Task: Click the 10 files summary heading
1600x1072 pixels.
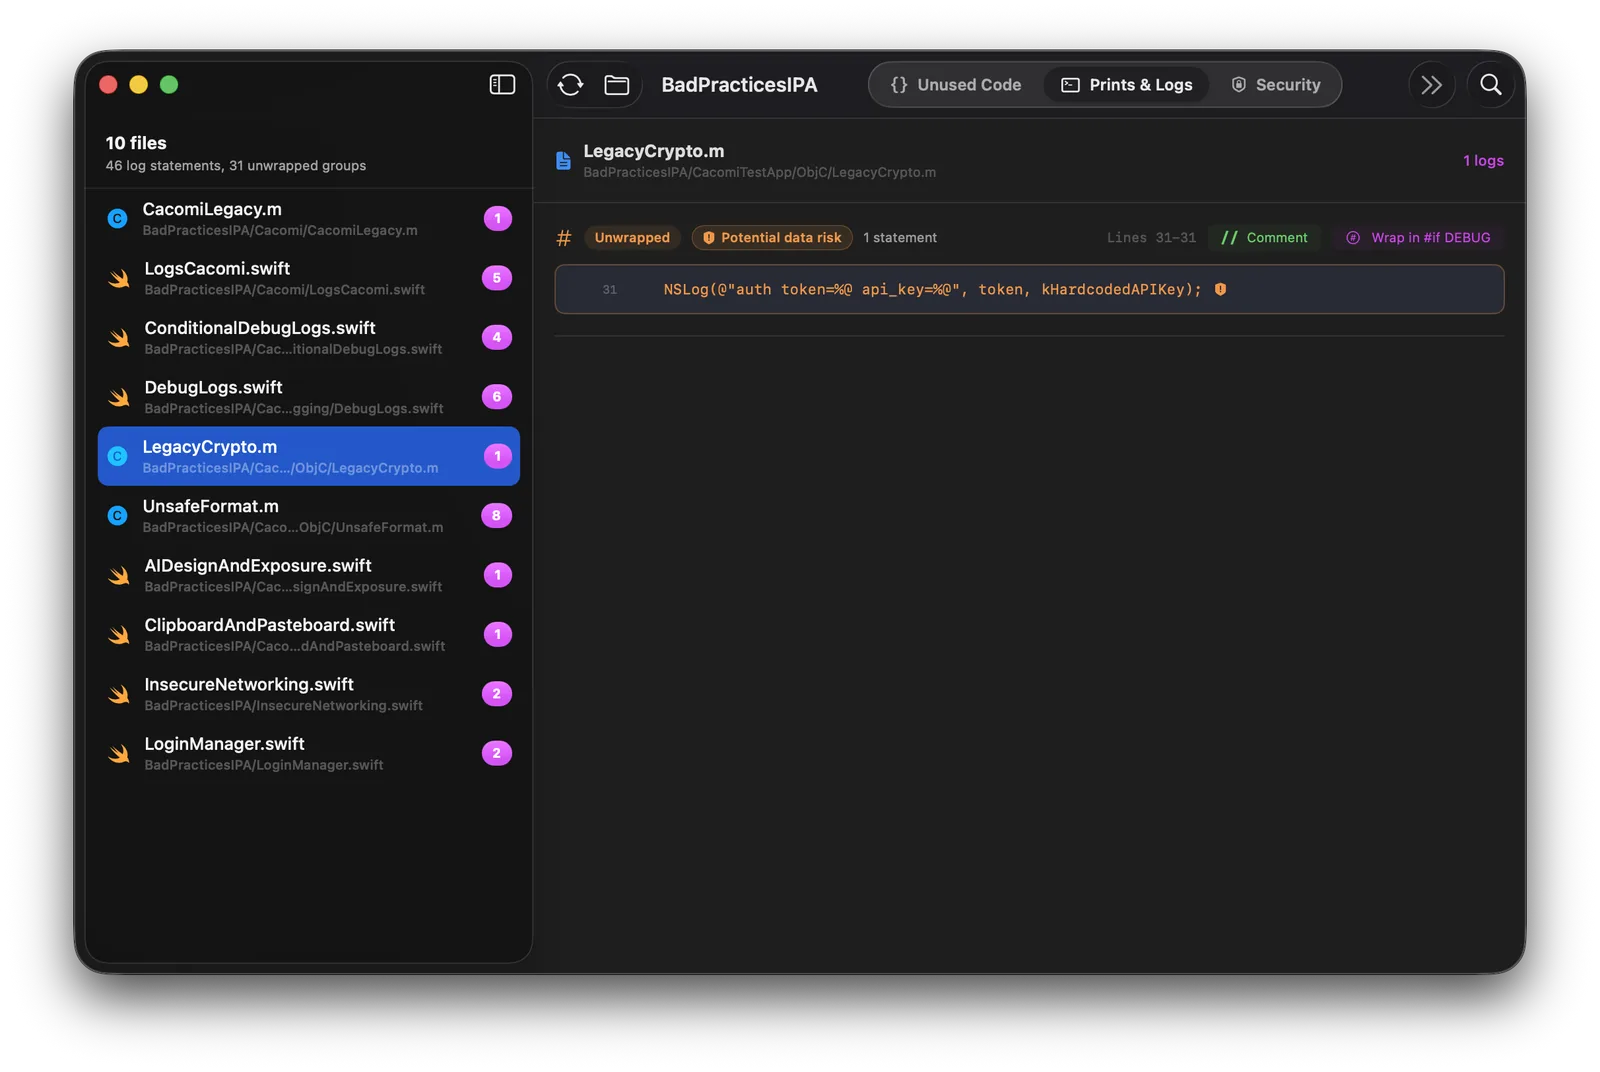Action: 136,143
